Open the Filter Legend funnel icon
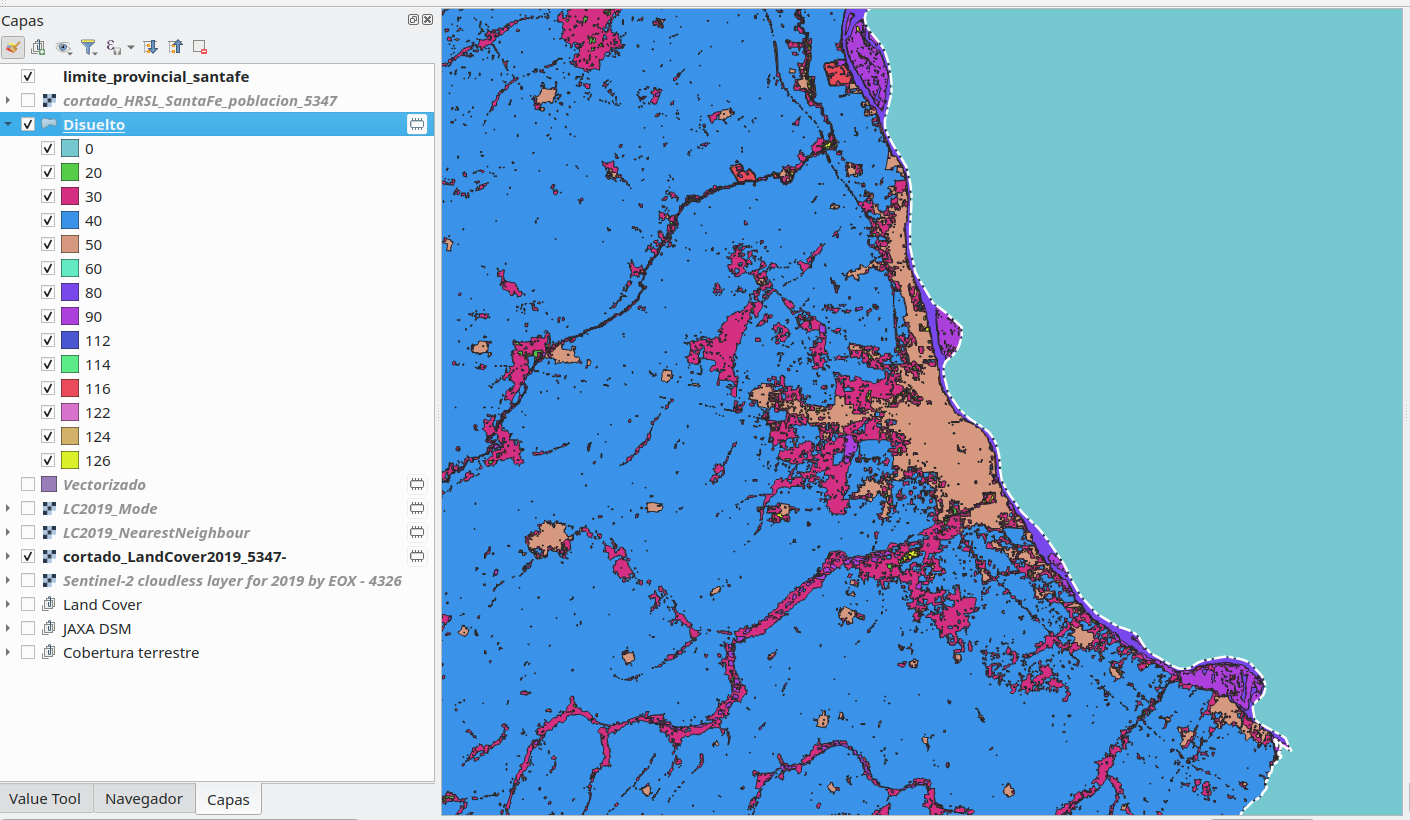Viewport: 1410px width, 820px height. [88, 47]
